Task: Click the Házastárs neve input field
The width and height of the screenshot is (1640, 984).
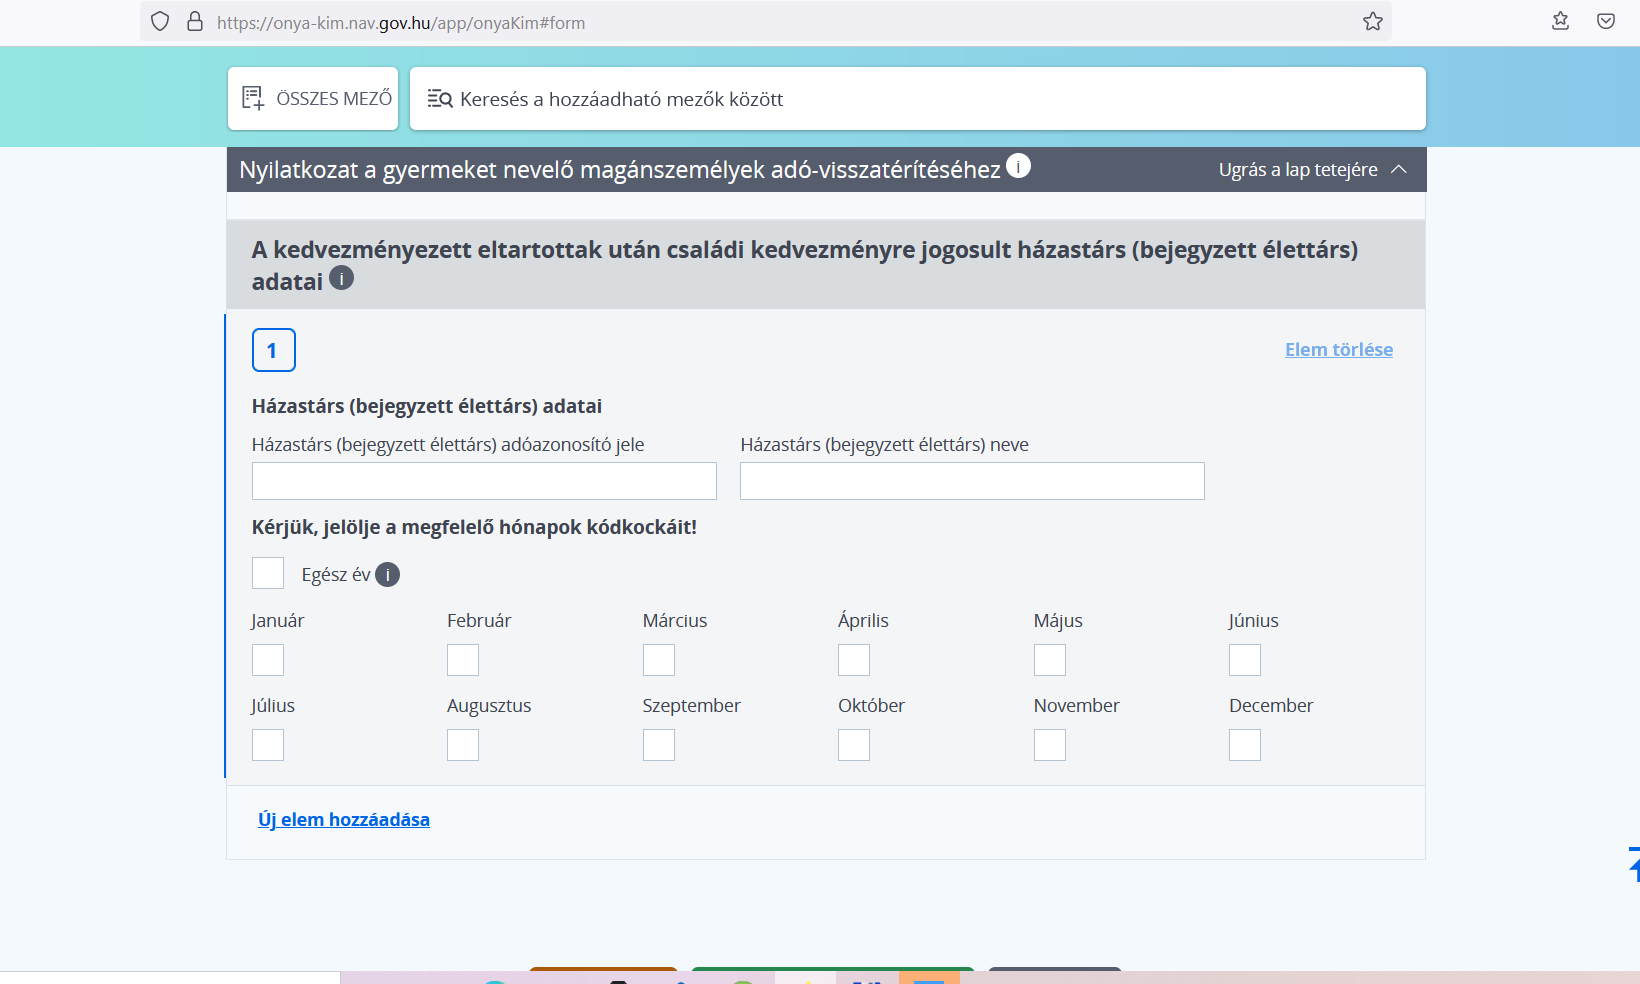Action: pos(971,481)
